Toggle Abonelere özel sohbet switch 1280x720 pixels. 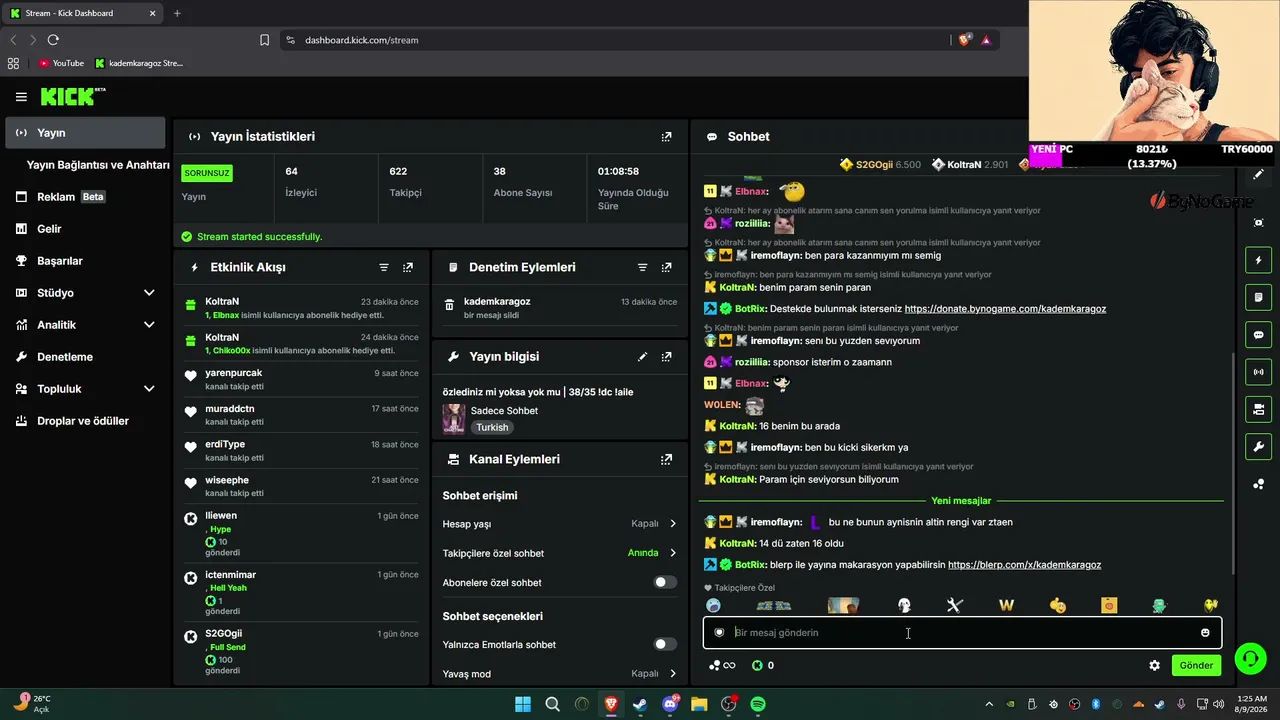(665, 583)
